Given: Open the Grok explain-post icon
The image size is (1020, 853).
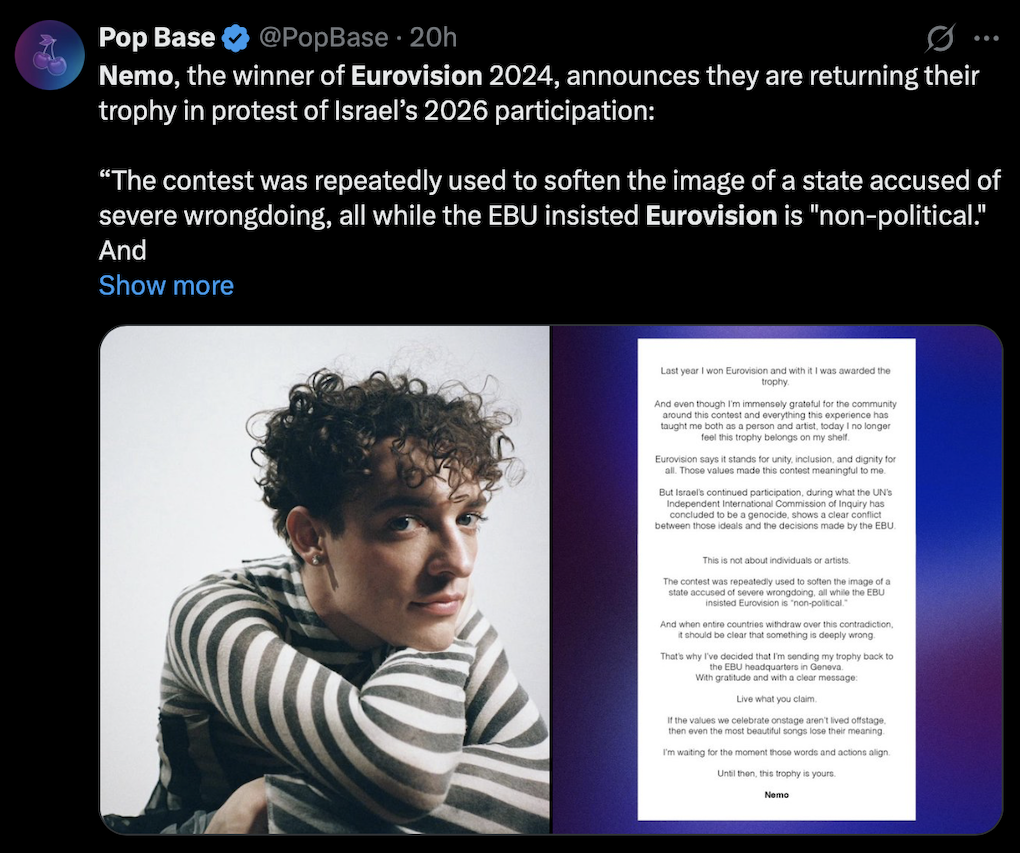Looking at the screenshot, I should [x=941, y=38].
